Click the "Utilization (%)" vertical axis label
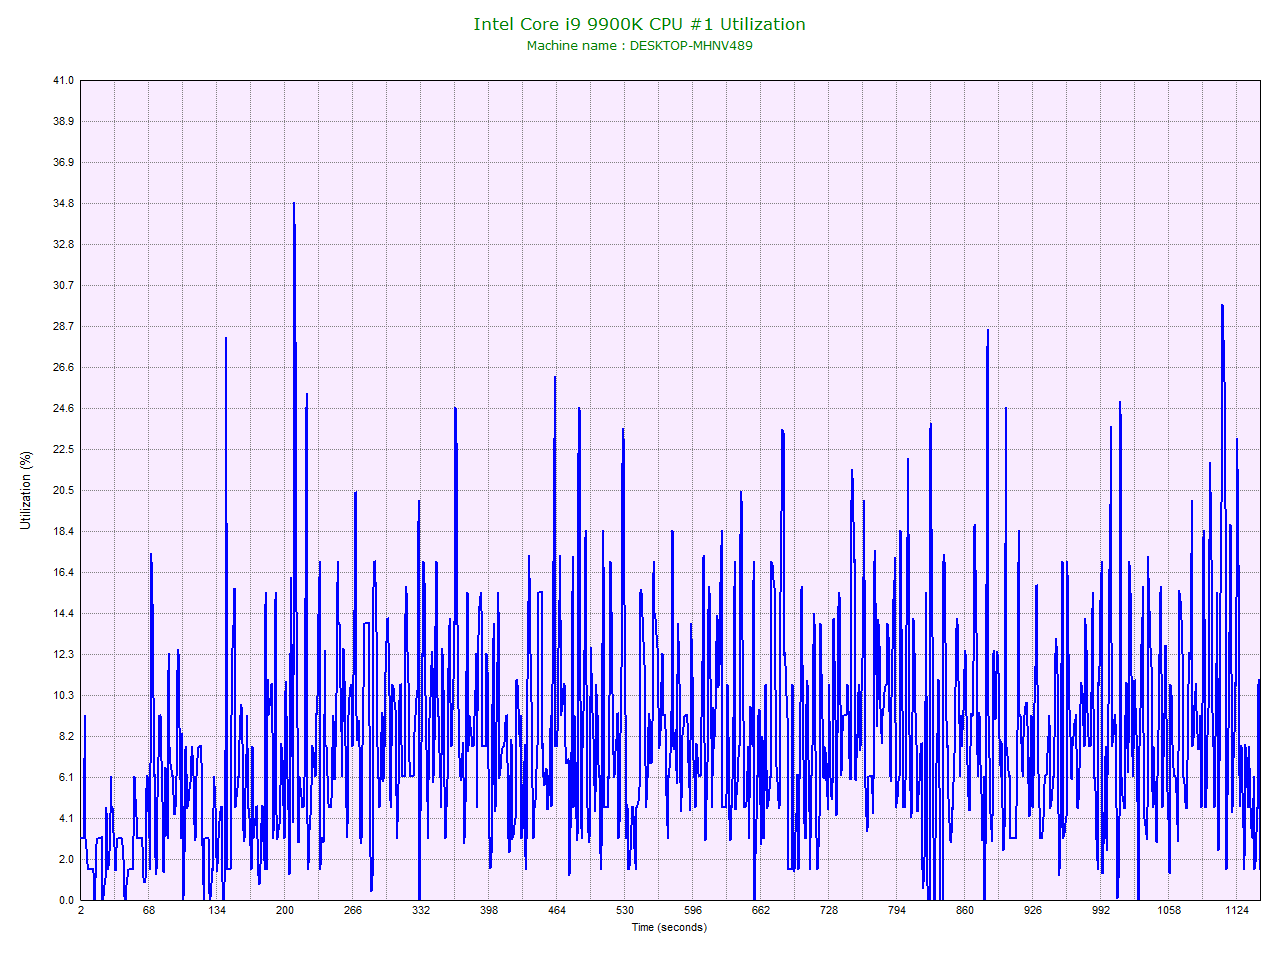The width and height of the screenshot is (1280, 960). pos(26,490)
